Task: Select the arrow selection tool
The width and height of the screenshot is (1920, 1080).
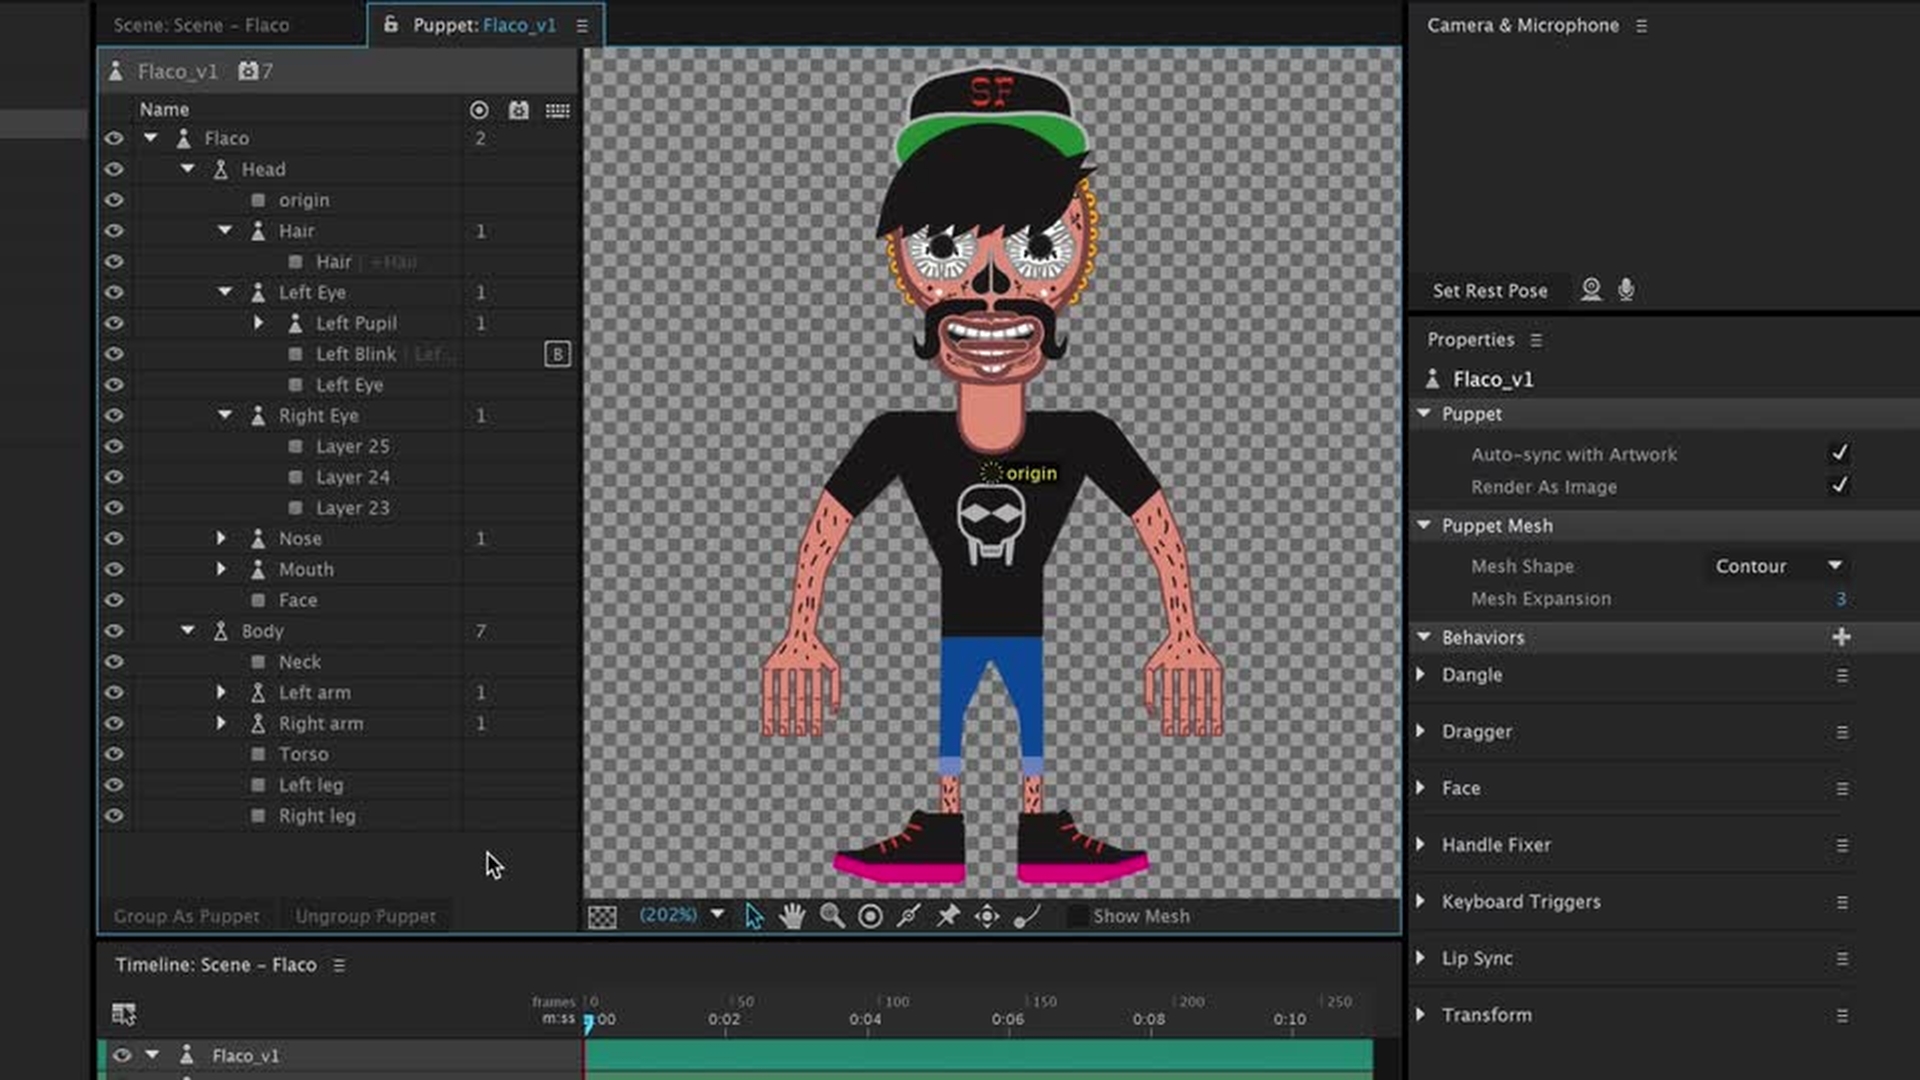Action: 755,915
